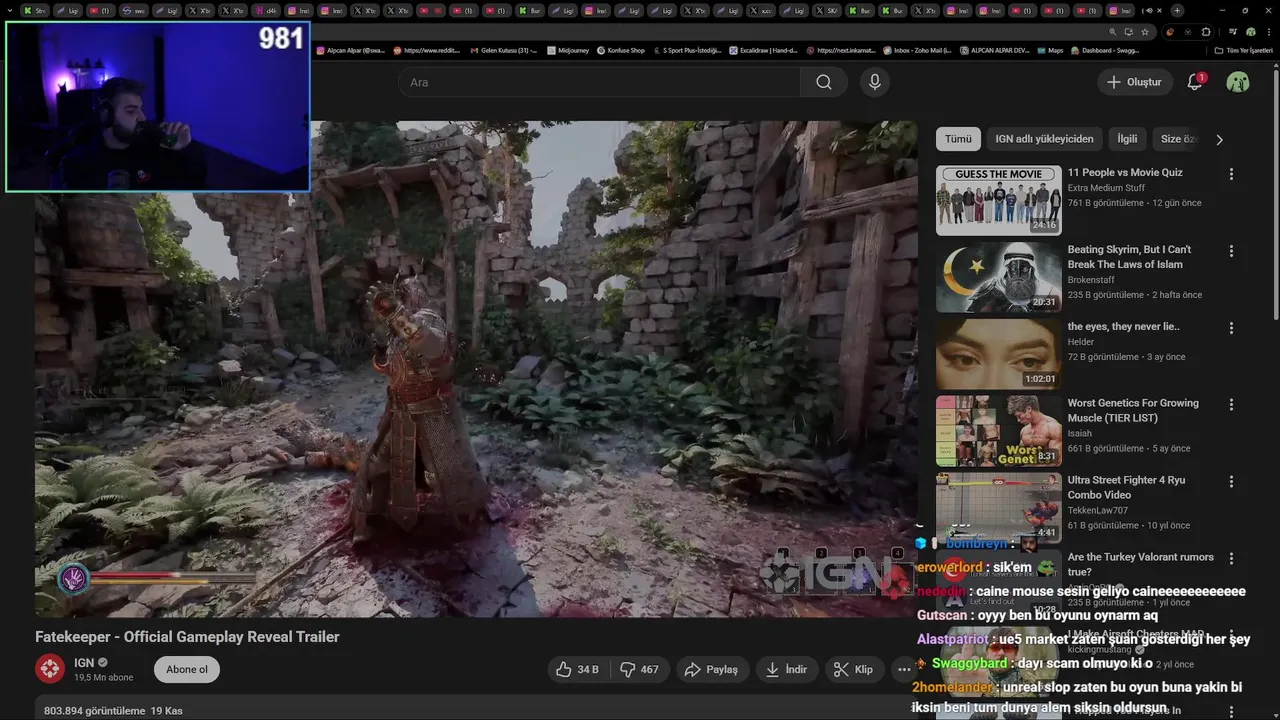Open the browser extensions puzzle icon

(x=1205, y=32)
